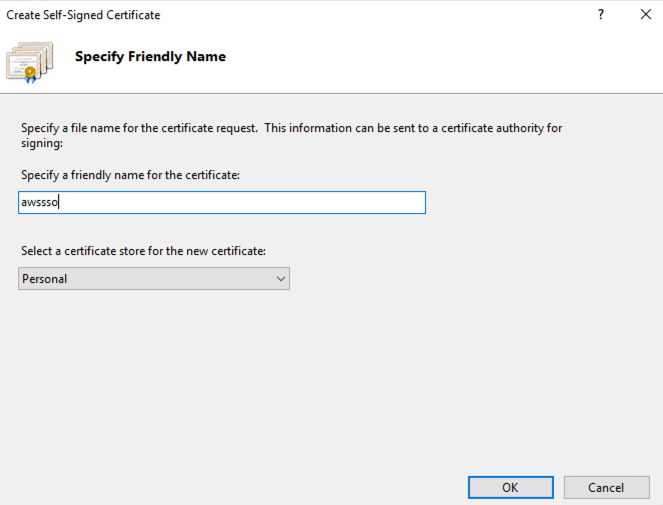Click the certificate stack icon
663x505 pixels.
click(30, 62)
